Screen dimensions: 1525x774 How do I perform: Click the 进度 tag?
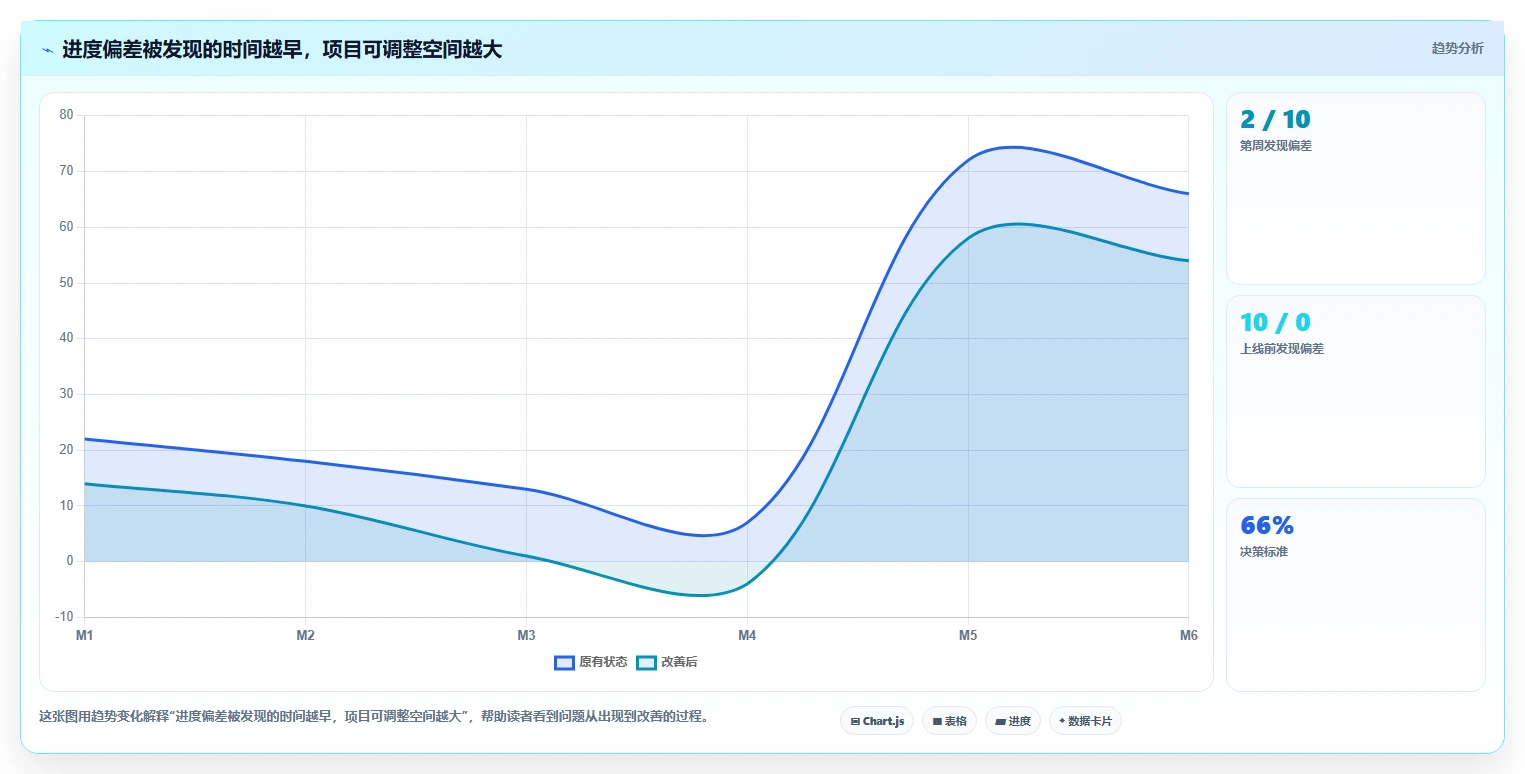pyautogui.click(x=1013, y=721)
